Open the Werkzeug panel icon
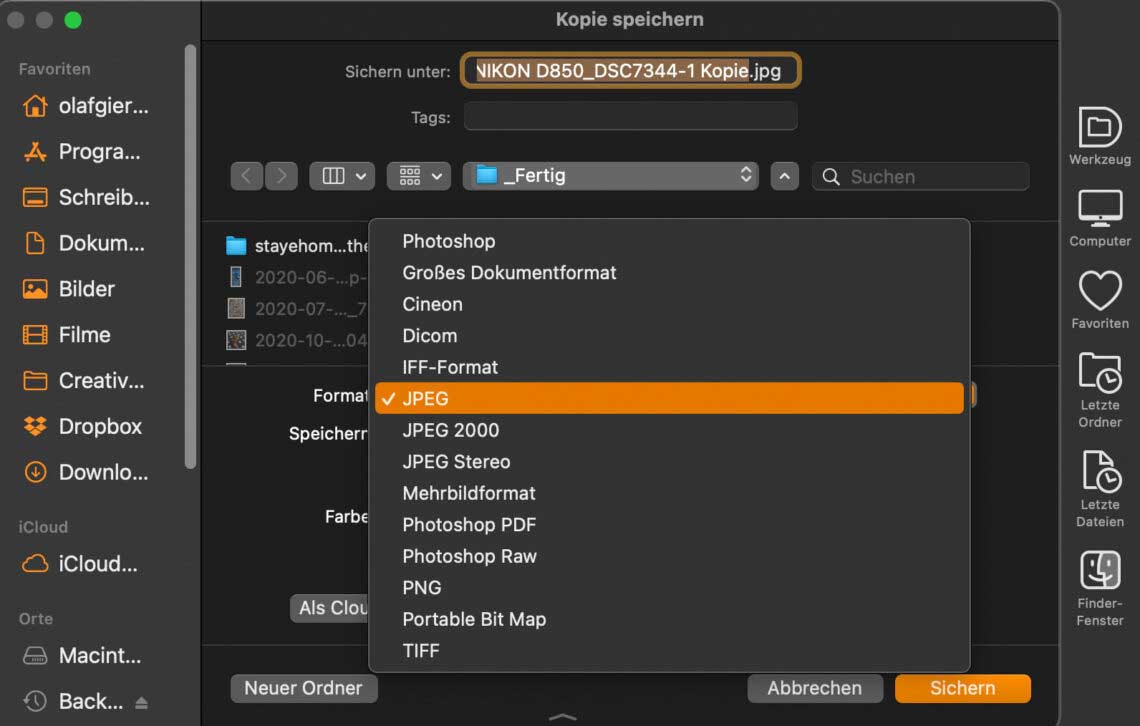Image resolution: width=1140 pixels, height=726 pixels. [x=1099, y=128]
